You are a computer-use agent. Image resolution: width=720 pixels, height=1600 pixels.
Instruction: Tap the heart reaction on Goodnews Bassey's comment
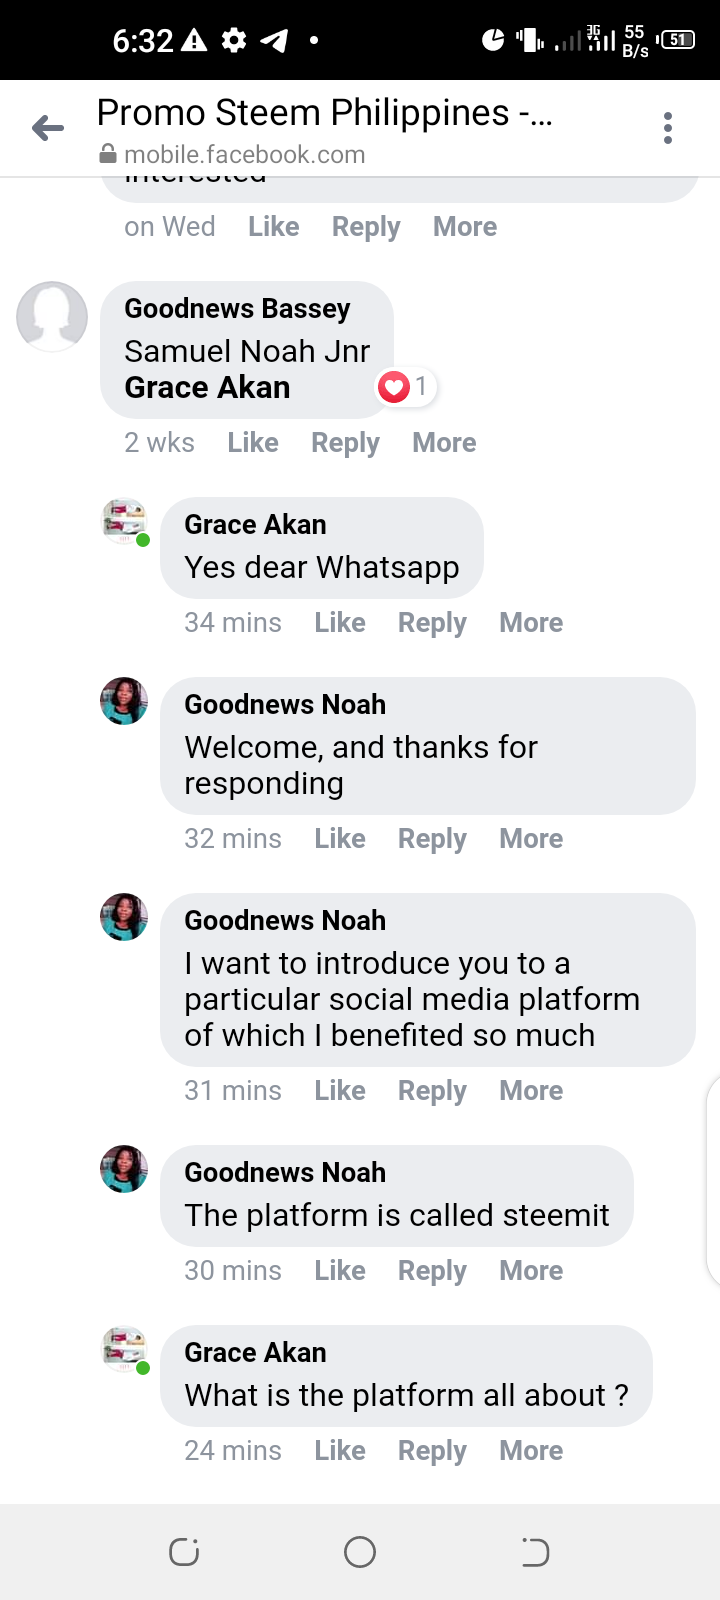coord(395,387)
